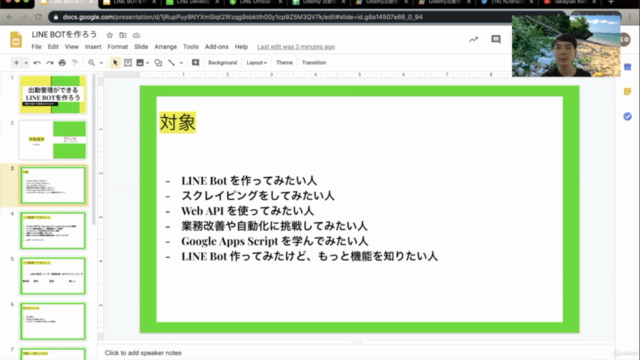
Task: Go back in the browser
Action: 10,17
